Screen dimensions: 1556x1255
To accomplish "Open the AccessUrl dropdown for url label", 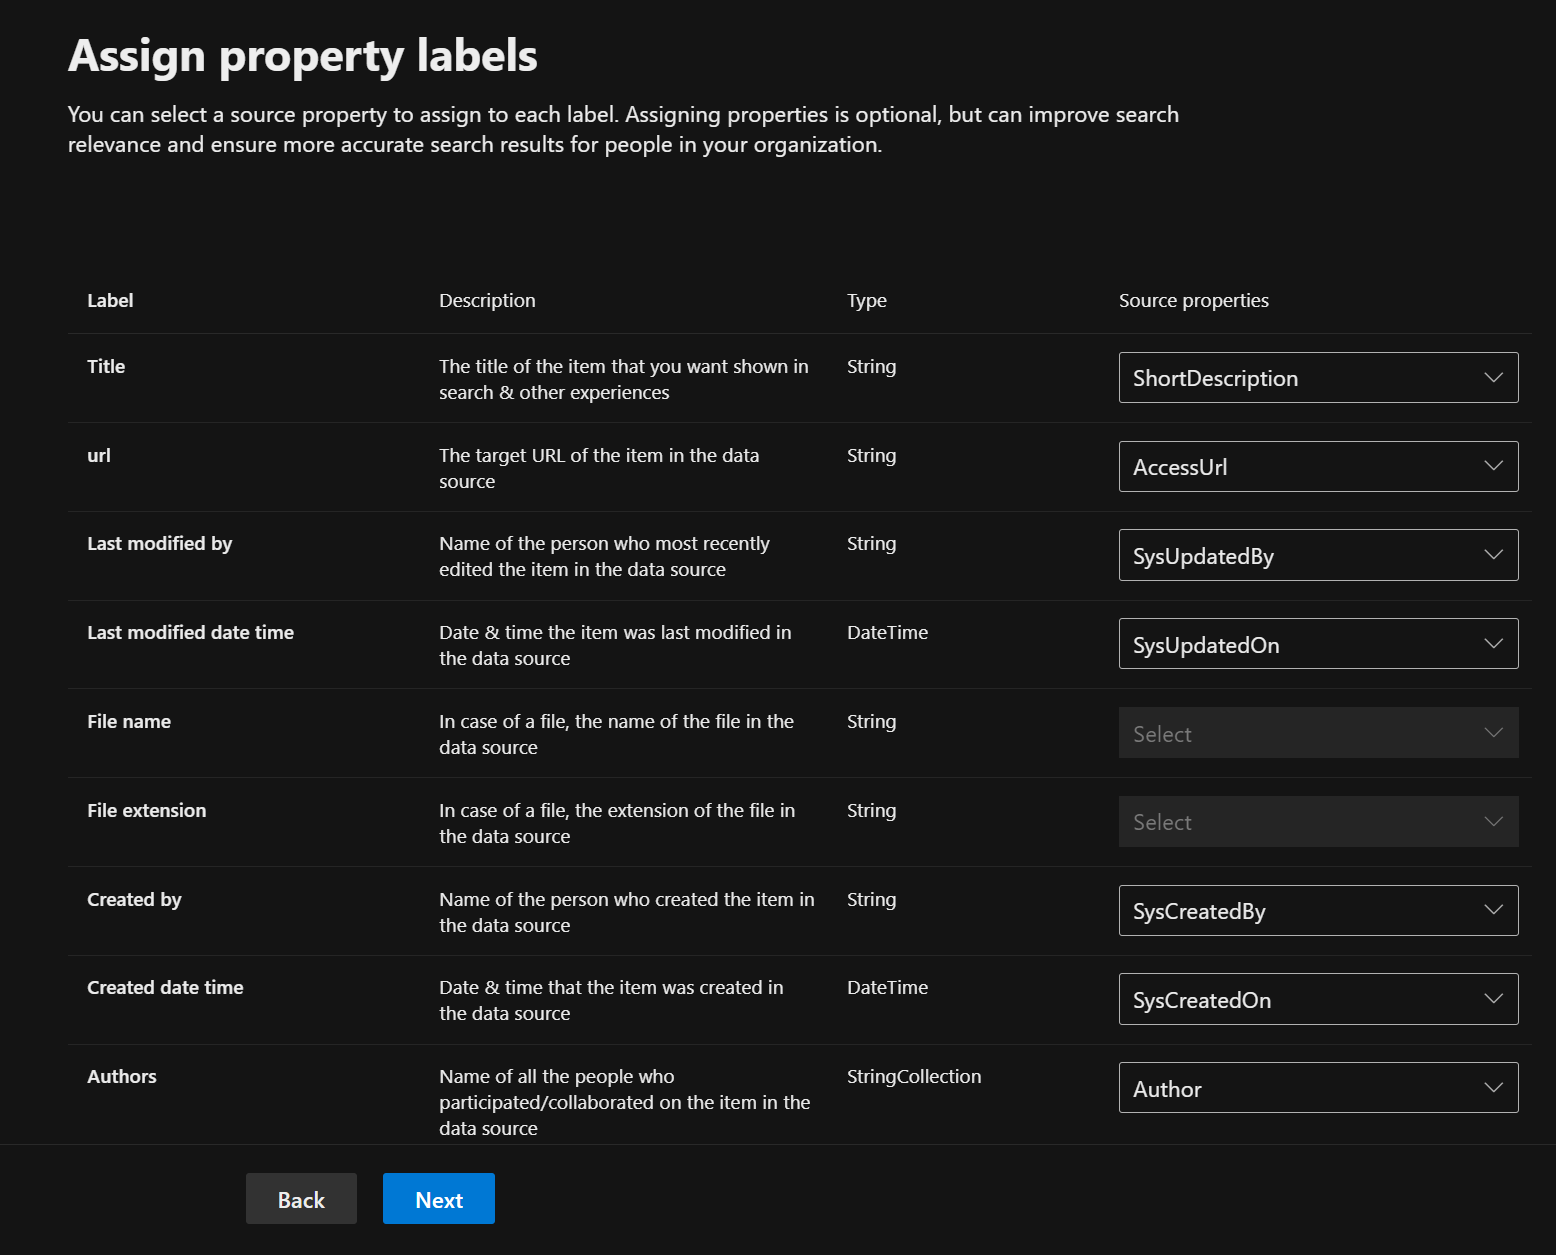I will coord(1318,466).
